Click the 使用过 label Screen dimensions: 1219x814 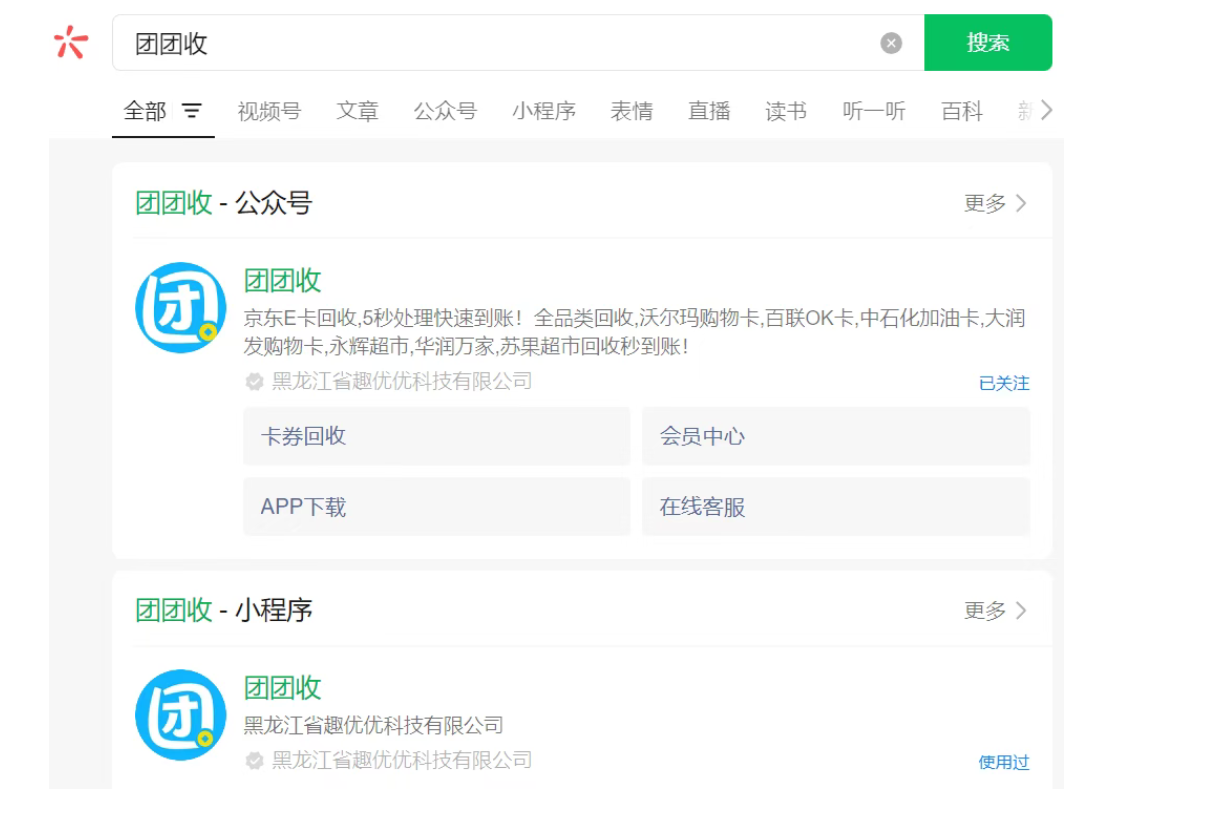click(1004, 762)
